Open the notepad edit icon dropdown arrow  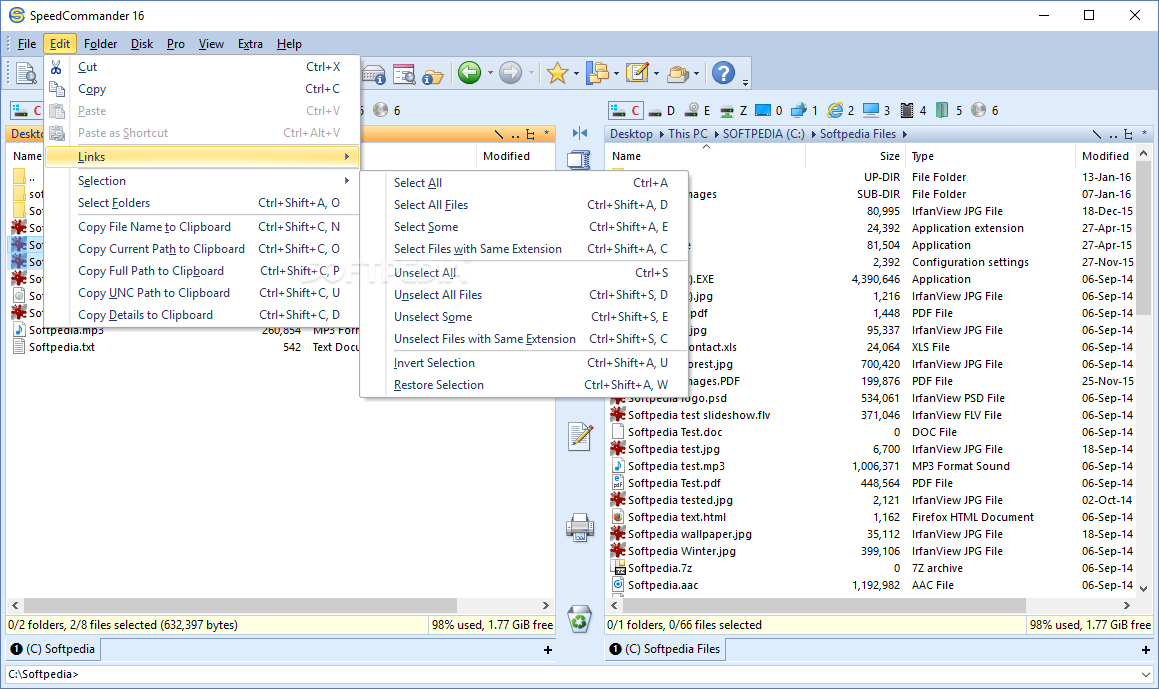click(x=656, y=73)
